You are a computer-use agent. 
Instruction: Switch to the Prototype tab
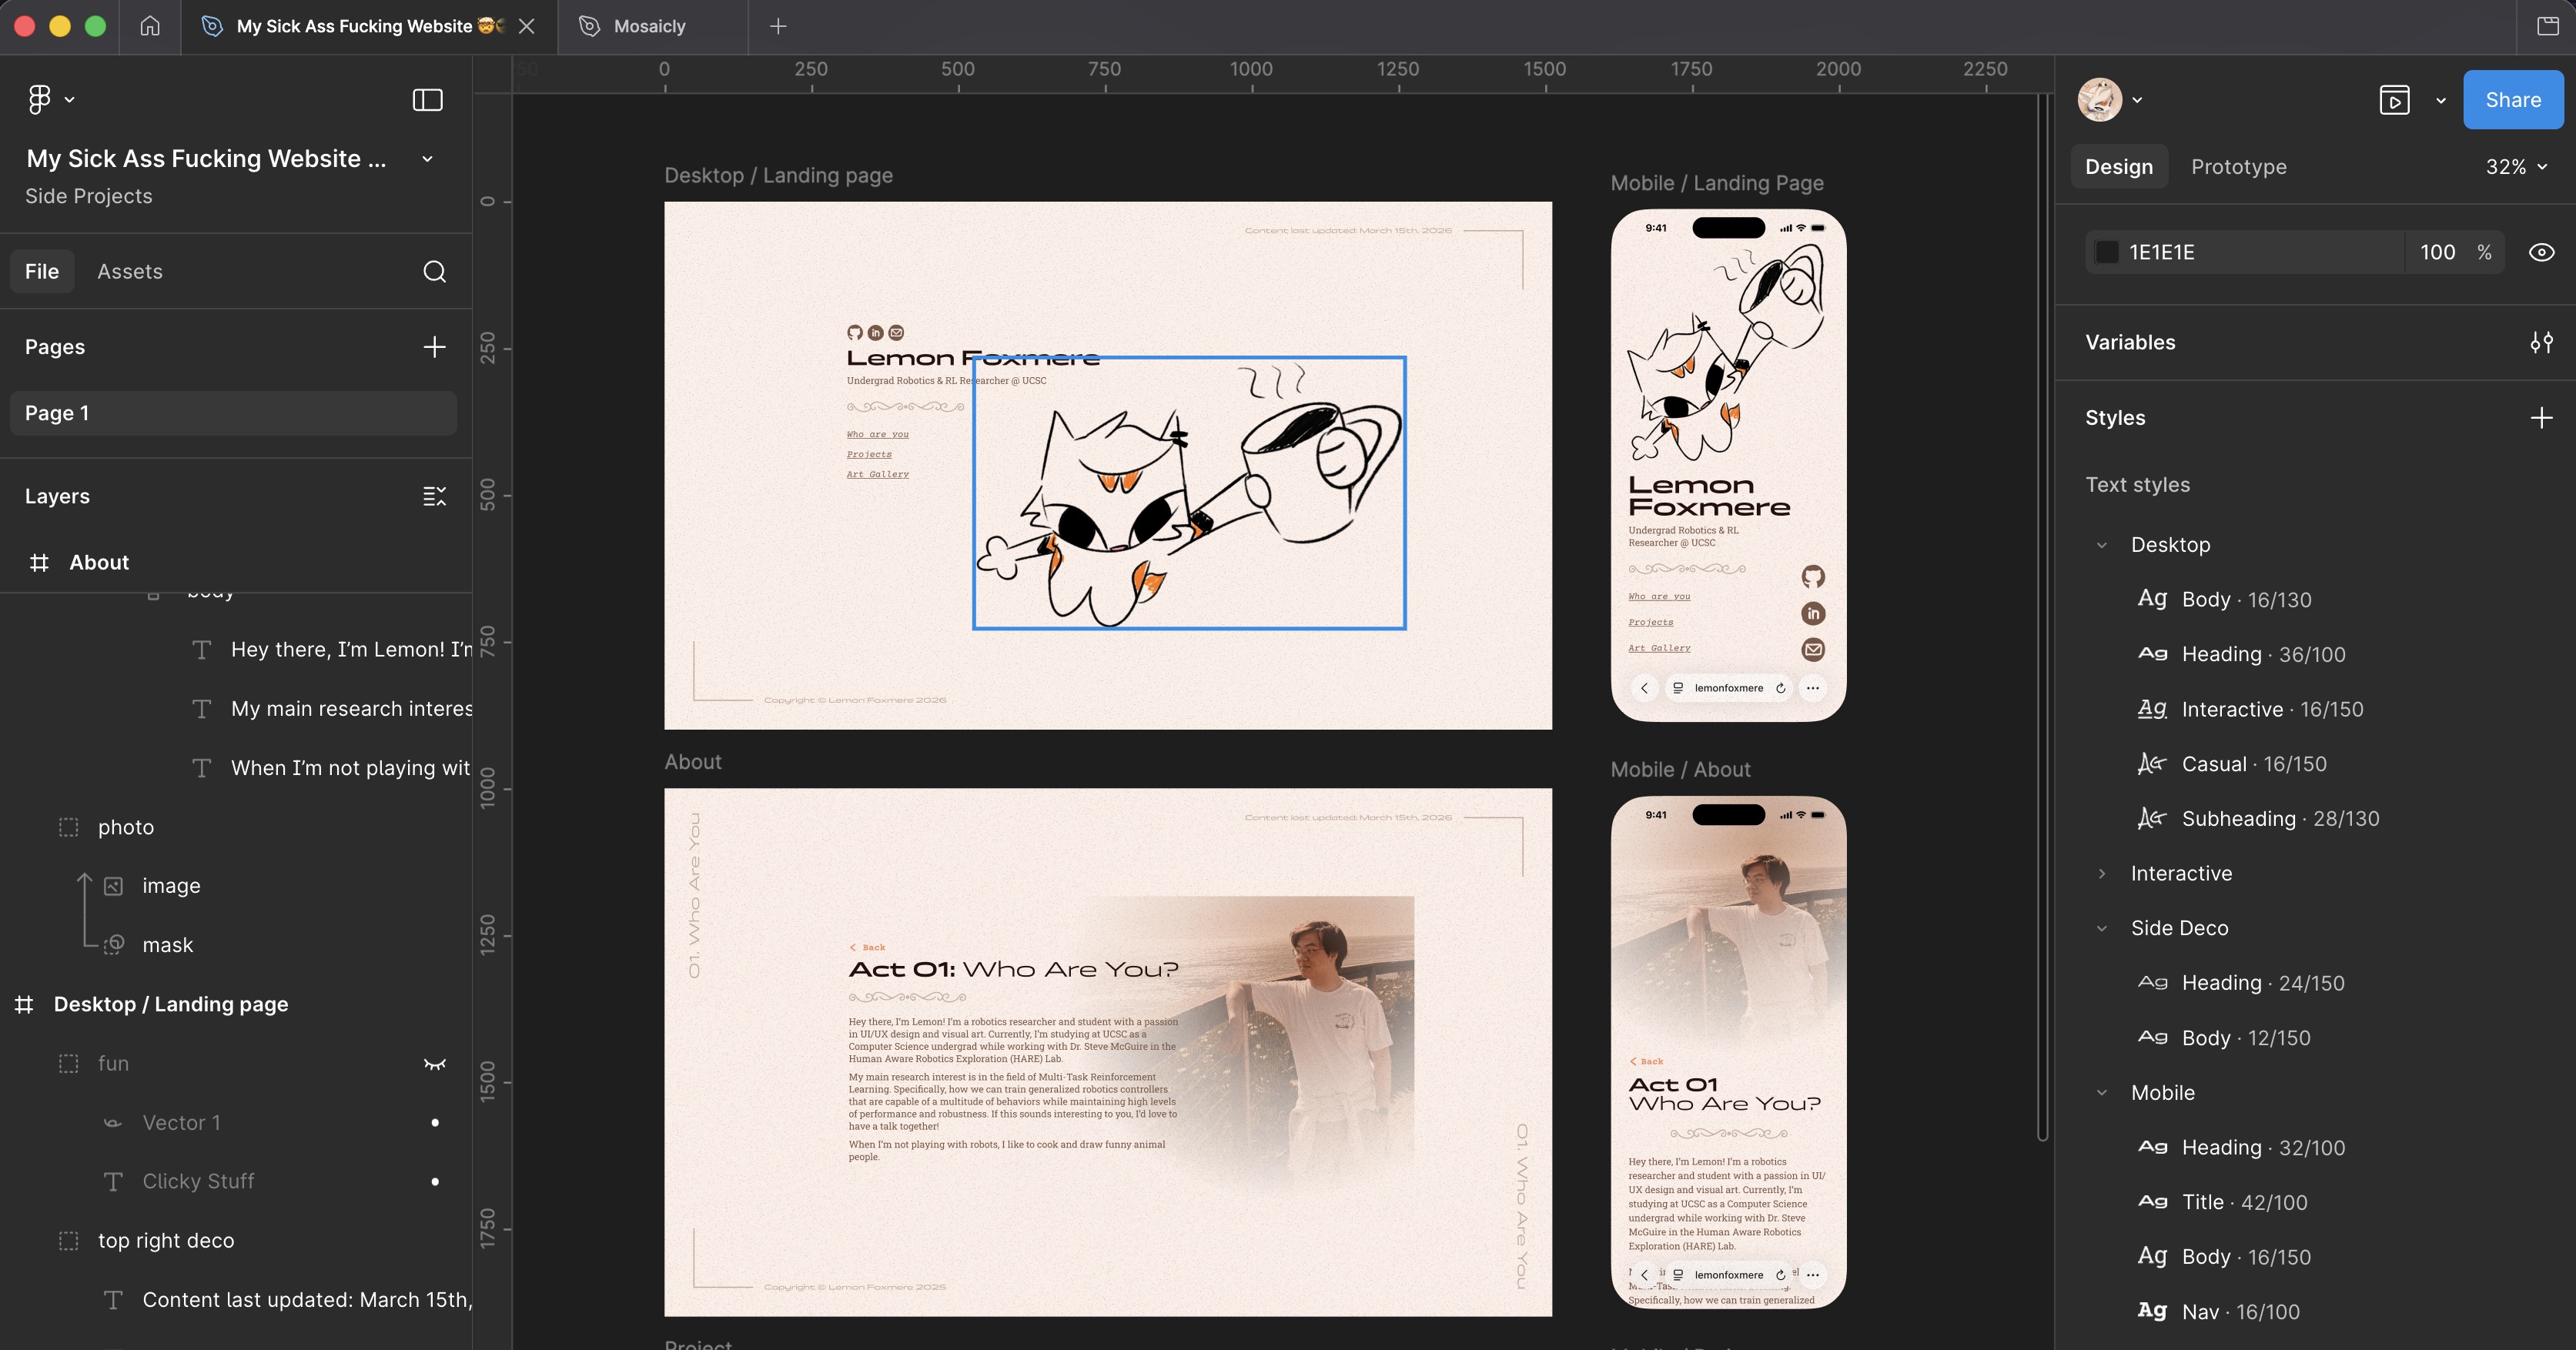pos(2238,167)
